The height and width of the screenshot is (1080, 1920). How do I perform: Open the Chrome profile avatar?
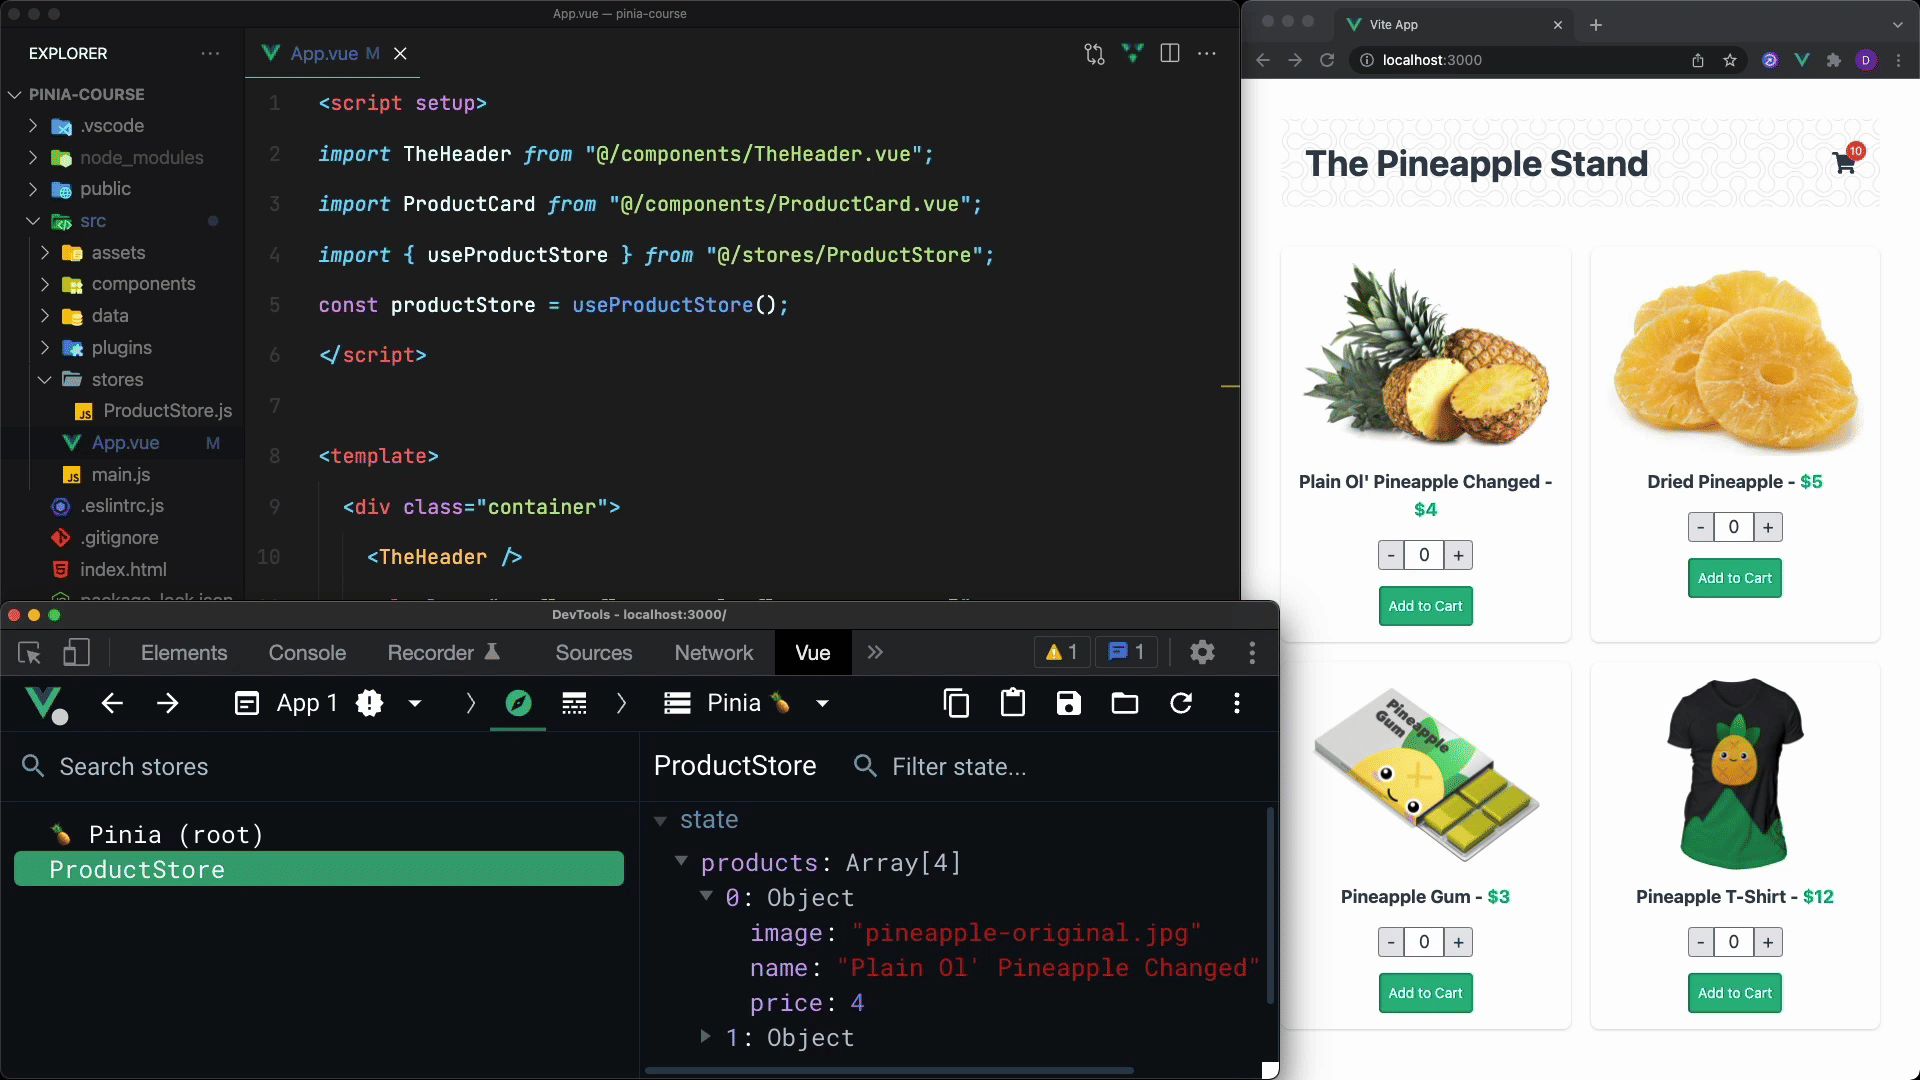click(x=1866, y=60)
